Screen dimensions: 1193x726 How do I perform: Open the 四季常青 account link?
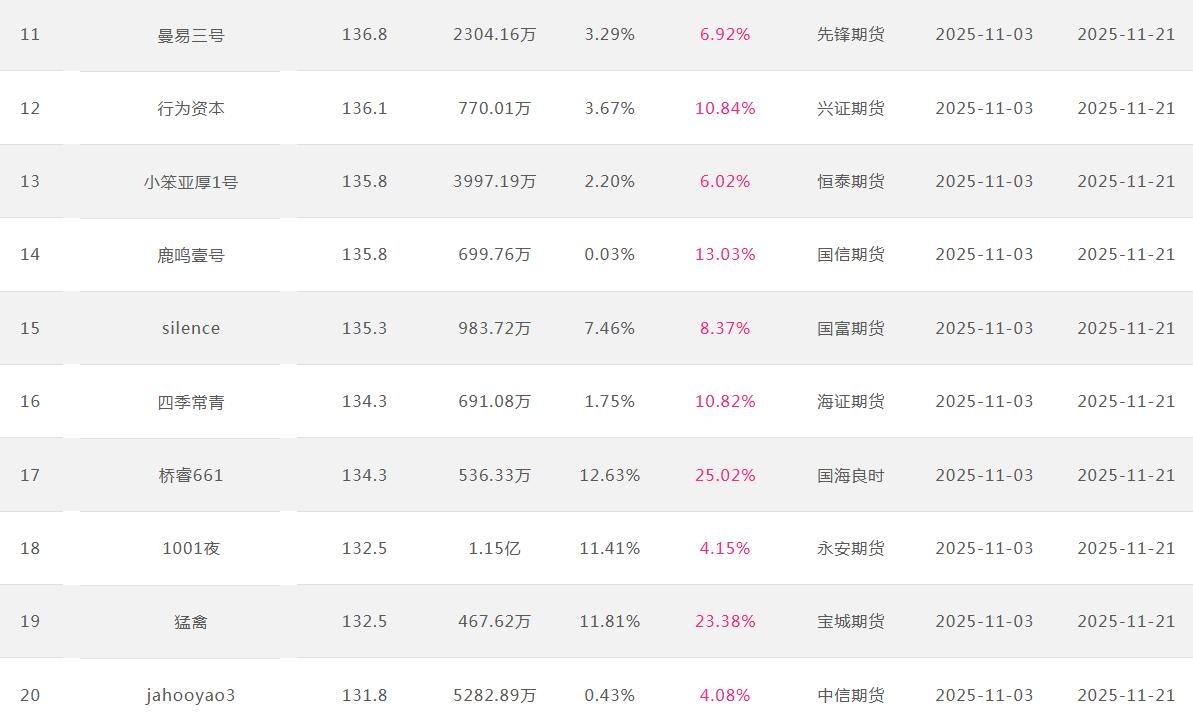[x=191, y=402]
